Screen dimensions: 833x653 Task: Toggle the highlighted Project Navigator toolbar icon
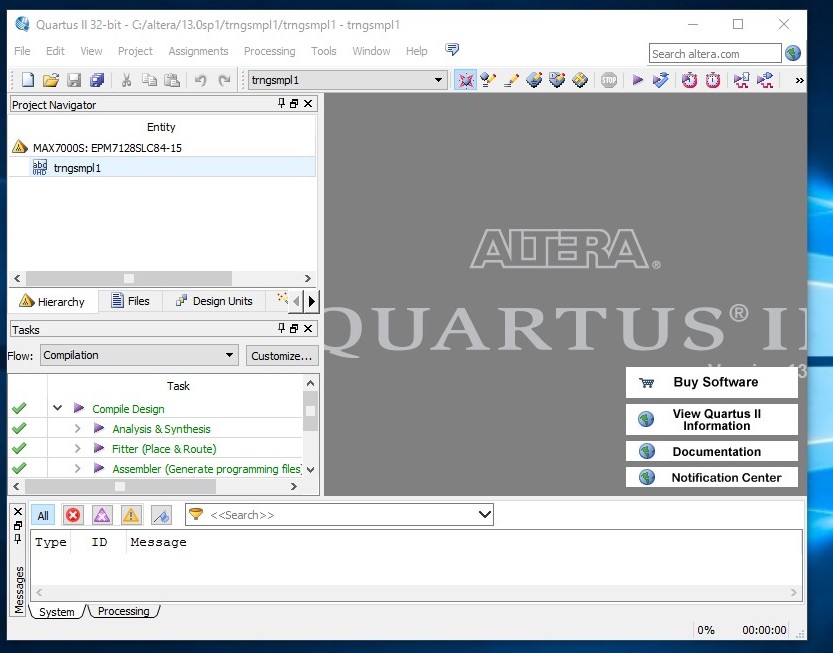465,80
